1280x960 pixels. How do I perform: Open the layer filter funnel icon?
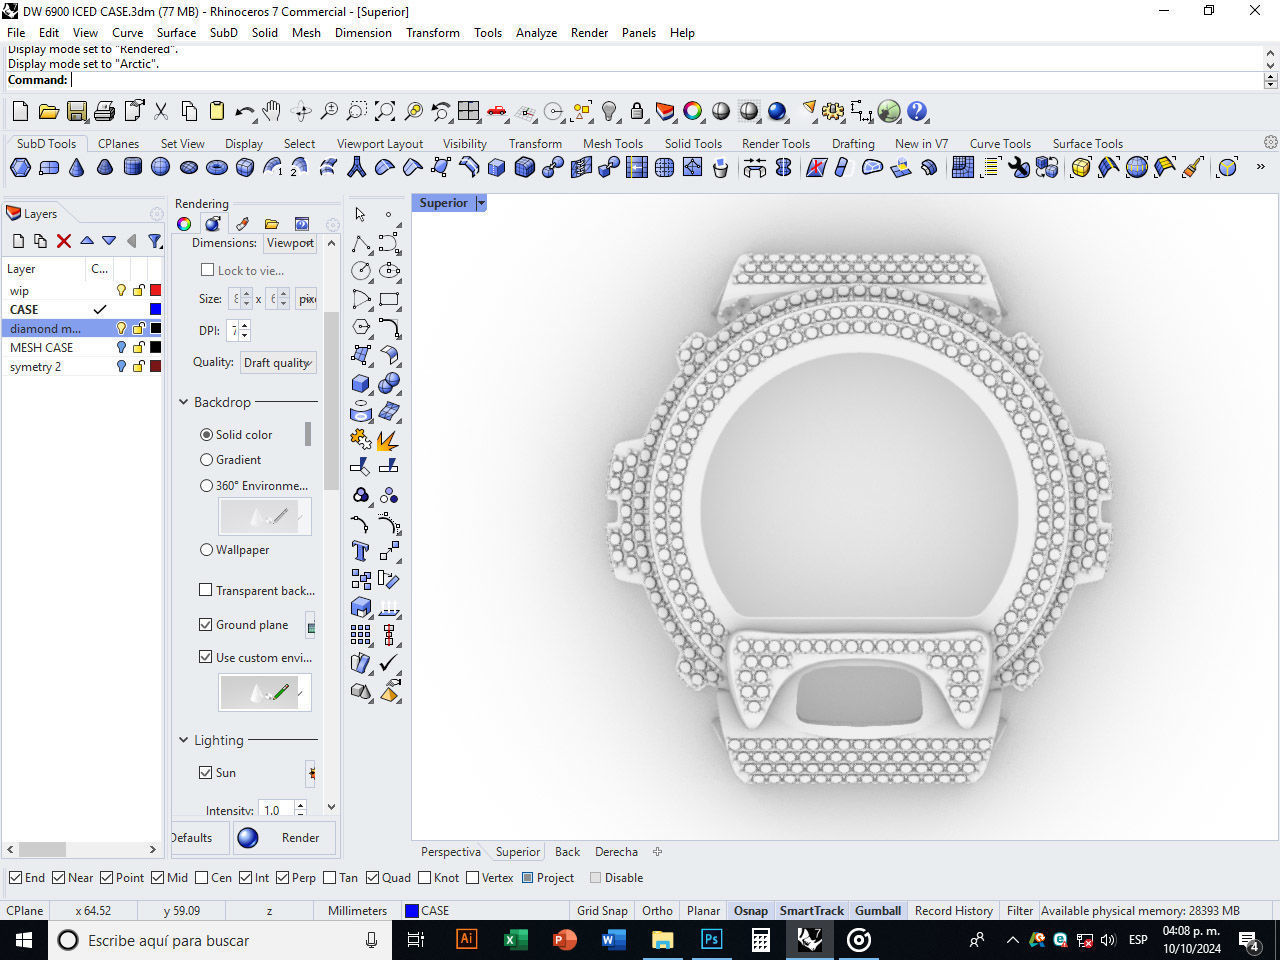tap(154, 241)
